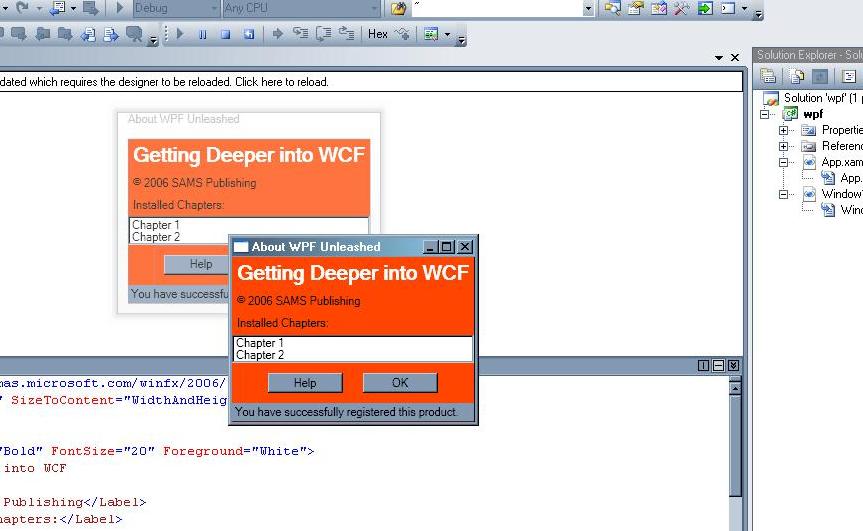The height and width of the screenshot is (531, 863).
Task: Select App.xaml file in Solution Explorer
Action: click(842, 162)
